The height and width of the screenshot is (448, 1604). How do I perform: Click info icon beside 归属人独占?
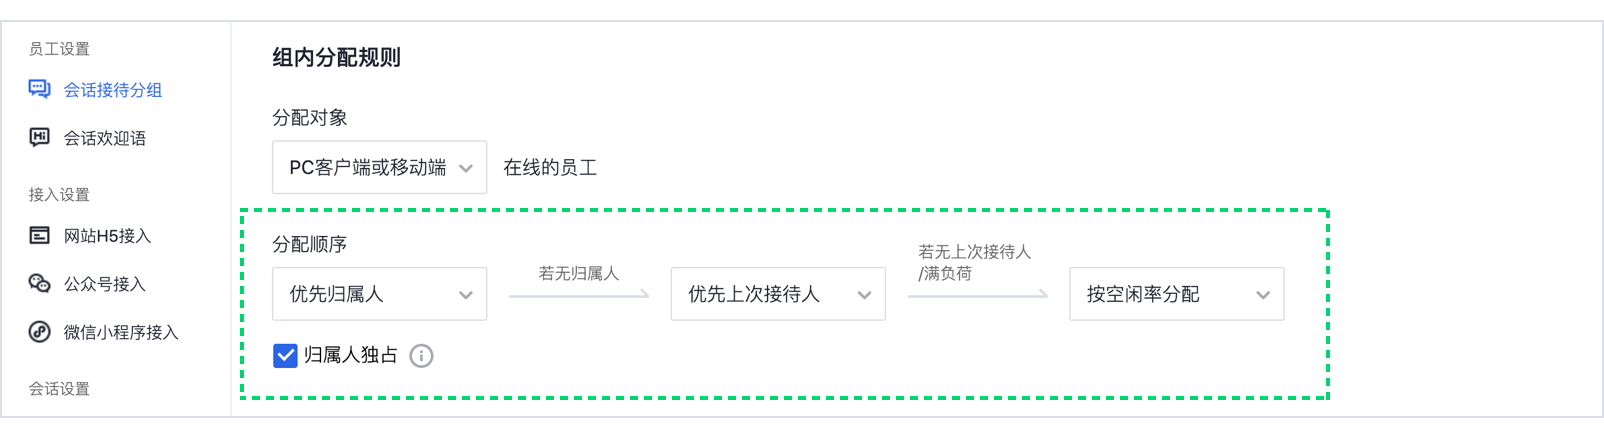422,355
